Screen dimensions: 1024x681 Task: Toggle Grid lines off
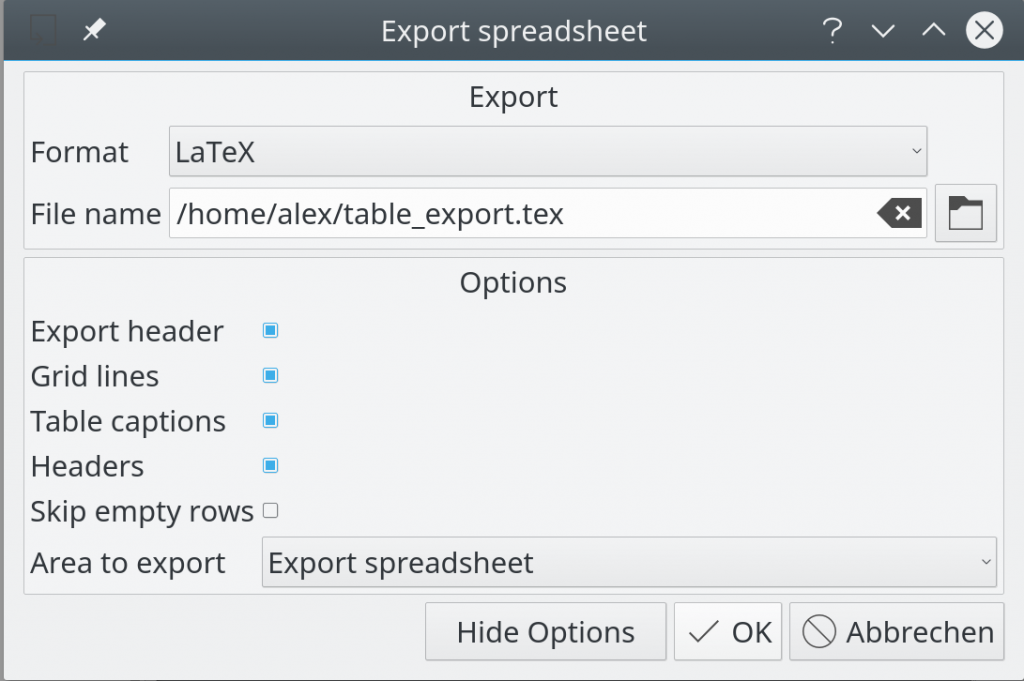(269, 375)
